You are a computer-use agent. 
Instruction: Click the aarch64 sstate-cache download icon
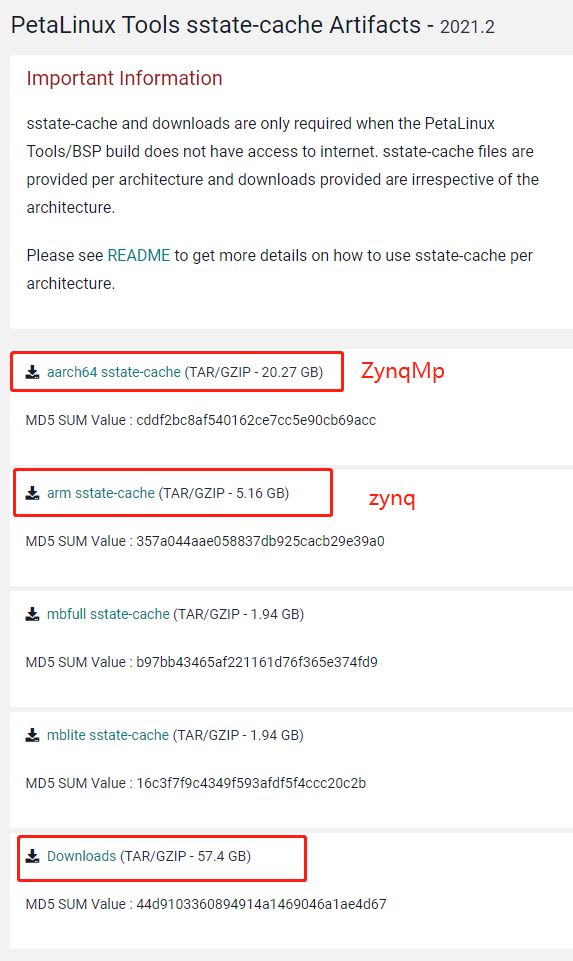point(32,372)
